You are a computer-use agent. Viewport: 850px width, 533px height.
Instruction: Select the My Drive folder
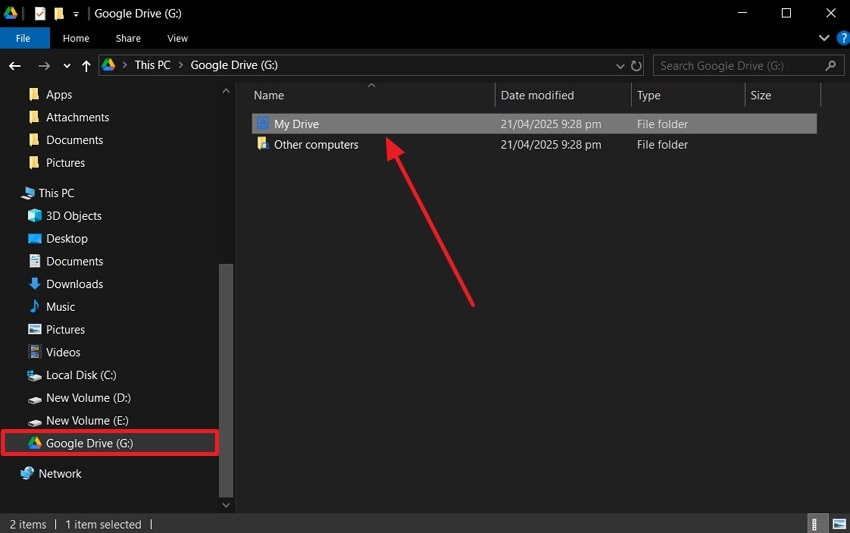[534, 124]
